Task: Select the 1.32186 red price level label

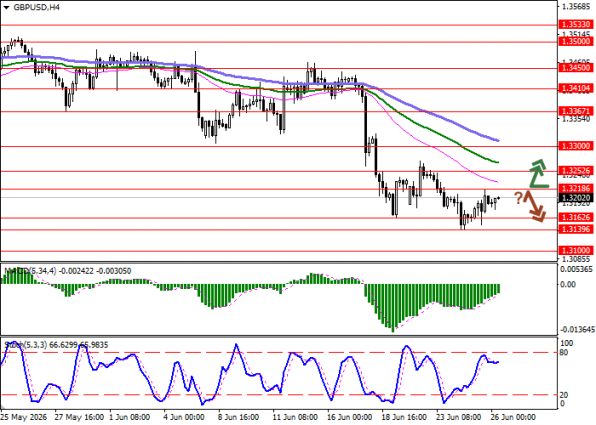Action: tap(575, 189)
